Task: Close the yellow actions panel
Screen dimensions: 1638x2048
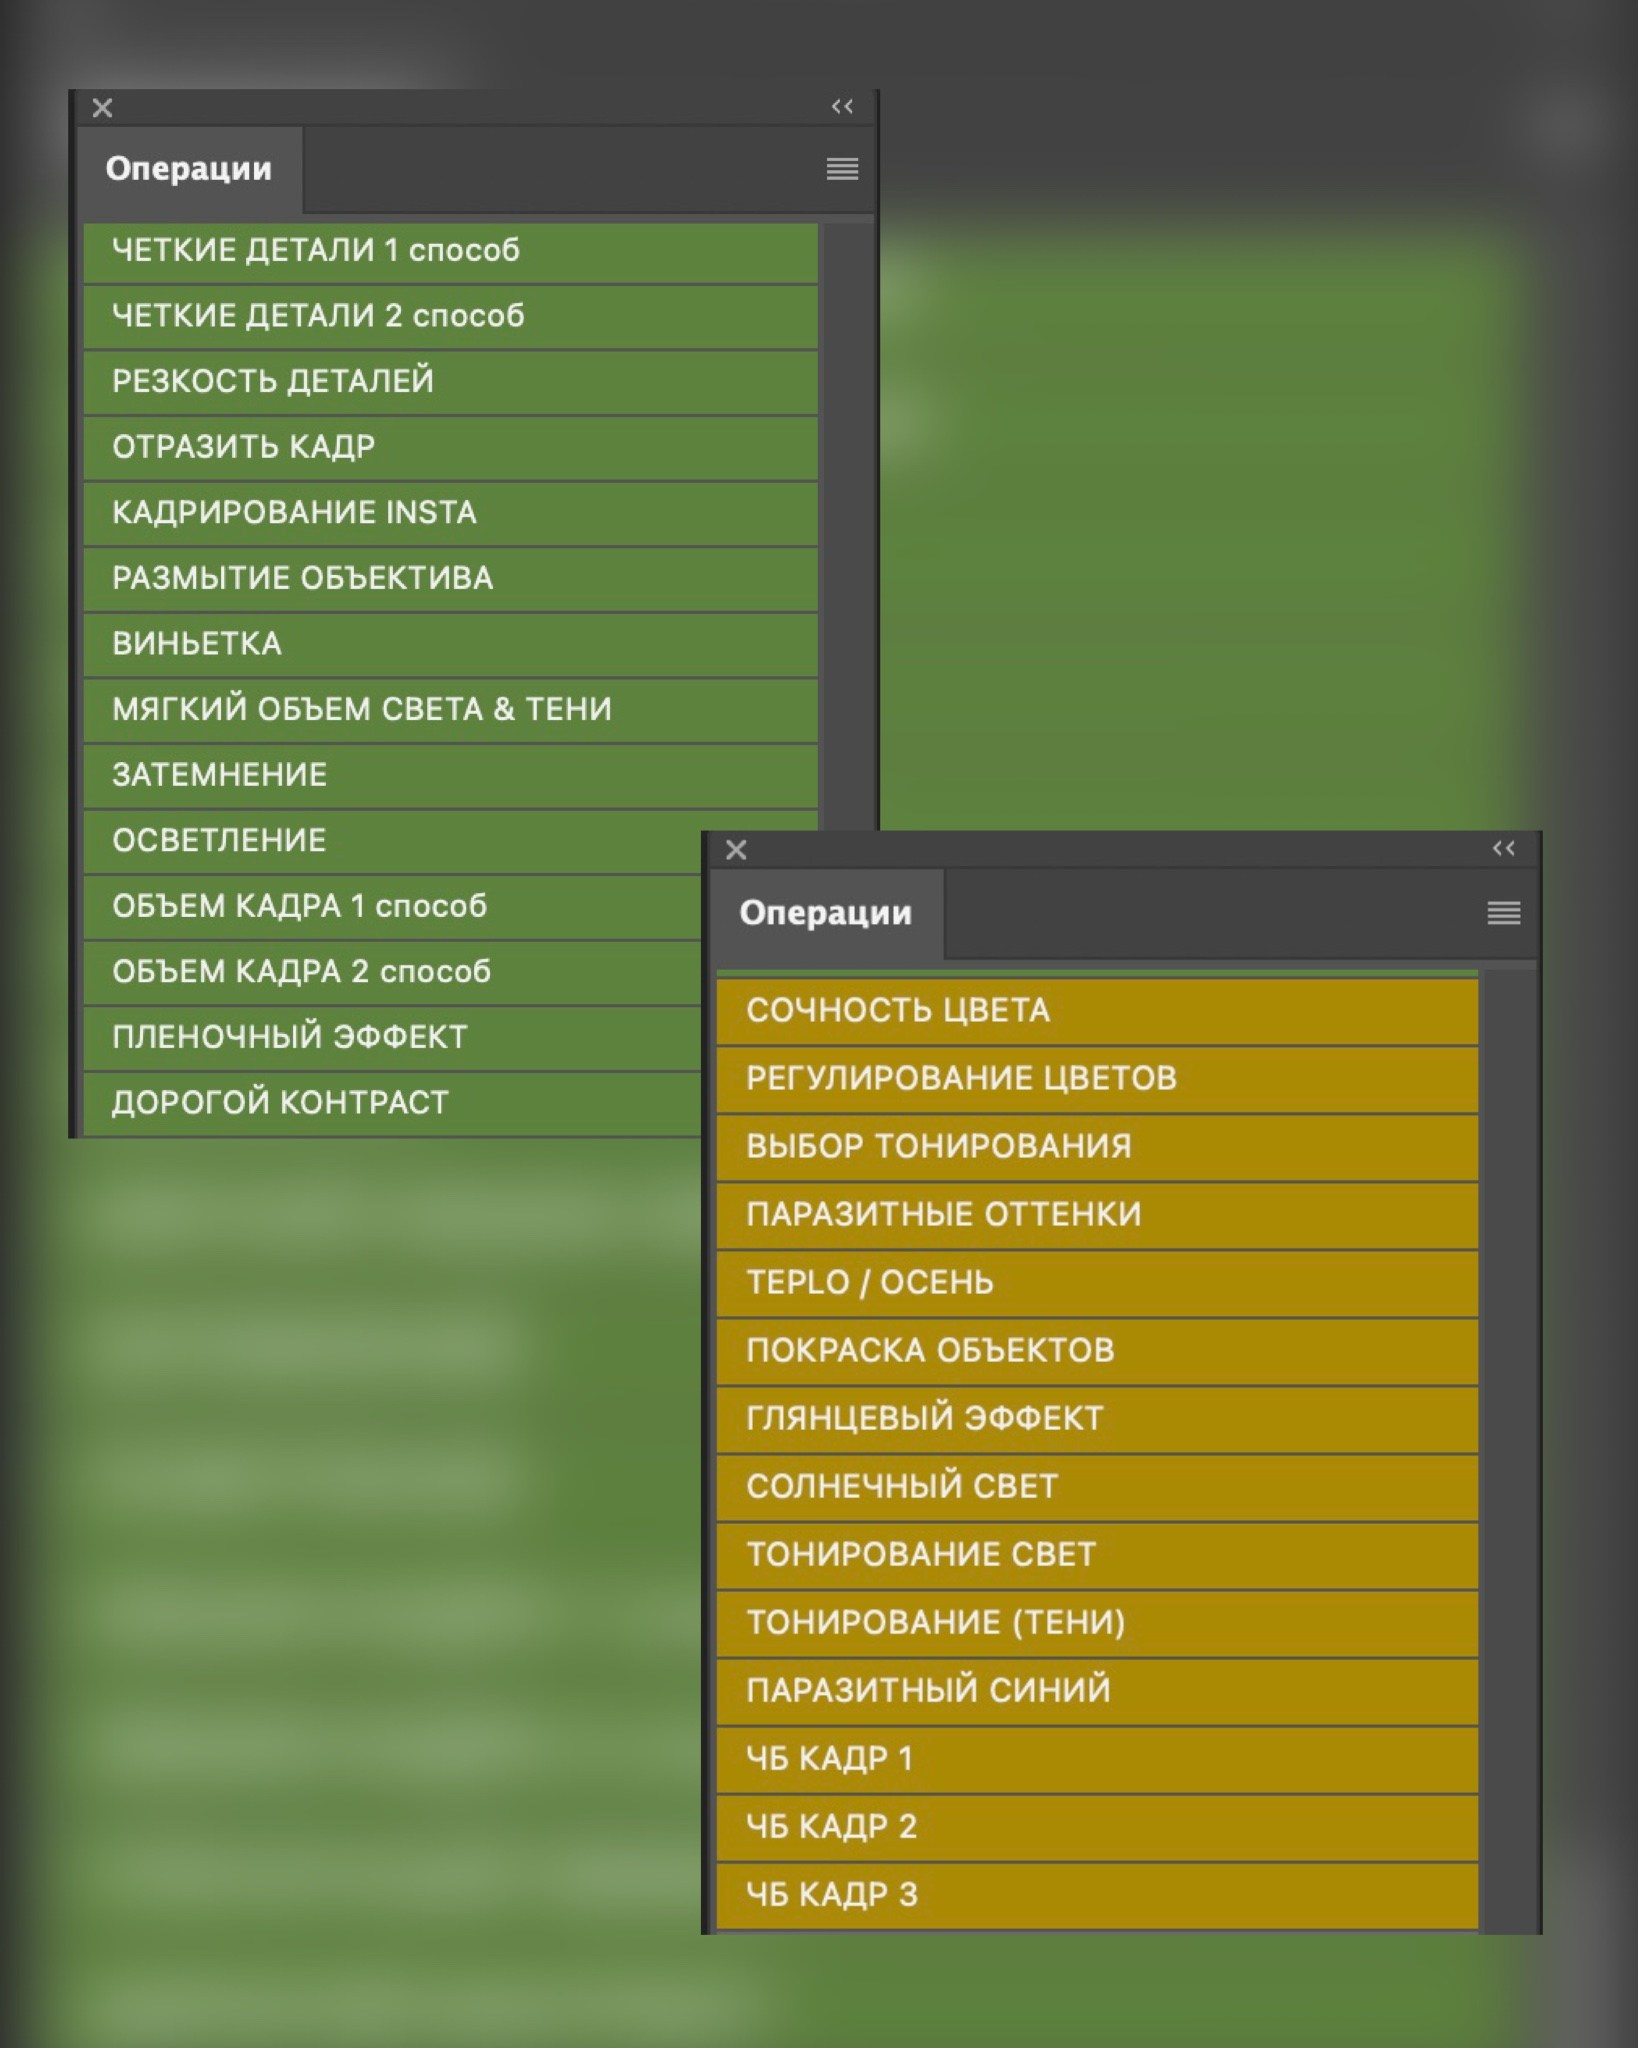Action: point(736,850)
